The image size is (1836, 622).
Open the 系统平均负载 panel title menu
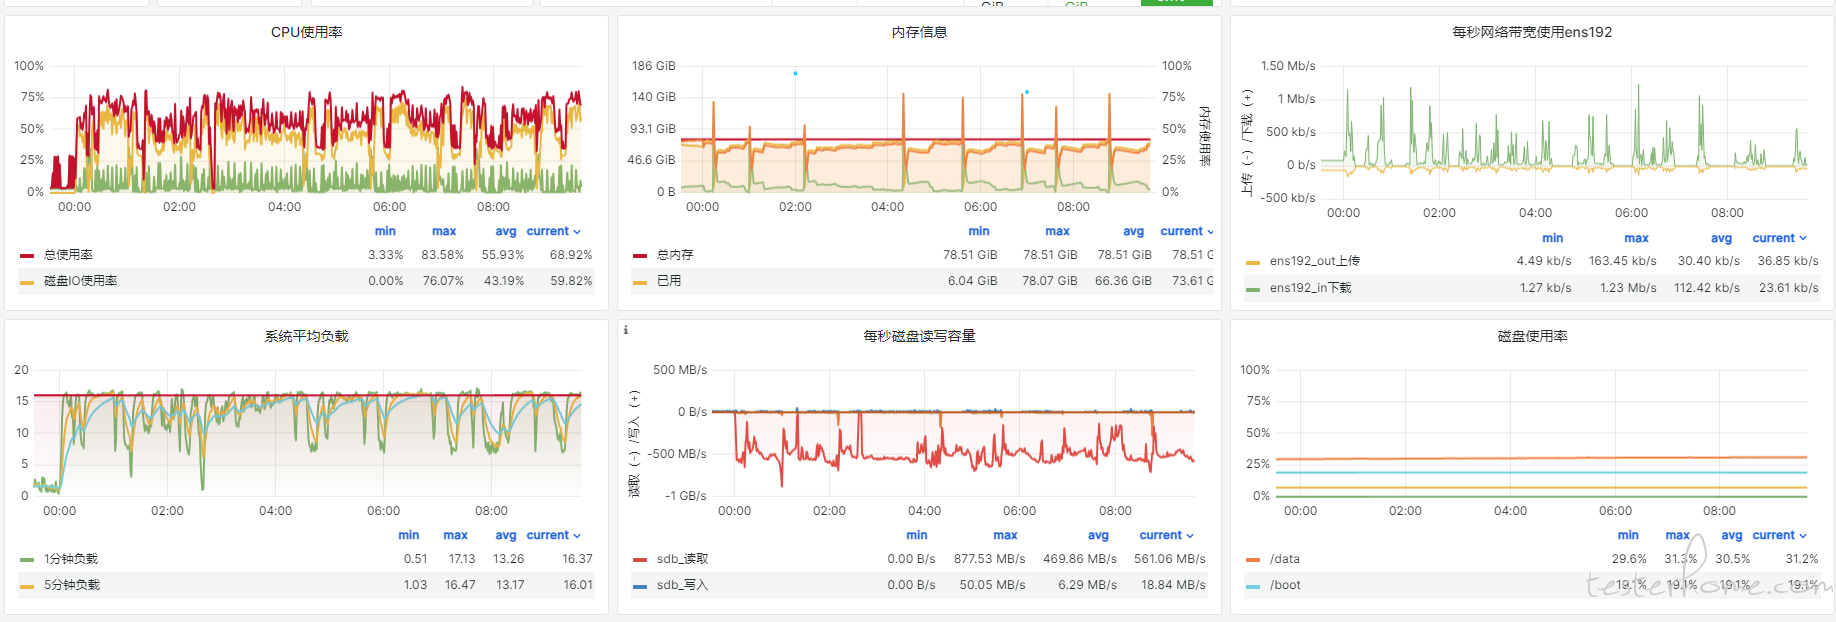pos(307,336)
